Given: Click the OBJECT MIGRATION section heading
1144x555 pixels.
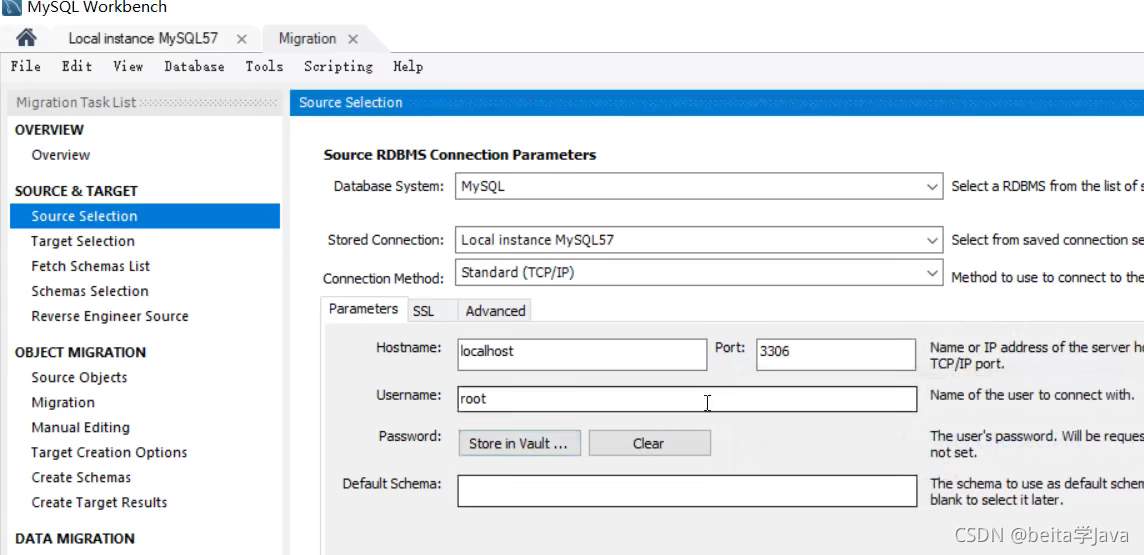Looking at the screenshot, I should (80, 352).
